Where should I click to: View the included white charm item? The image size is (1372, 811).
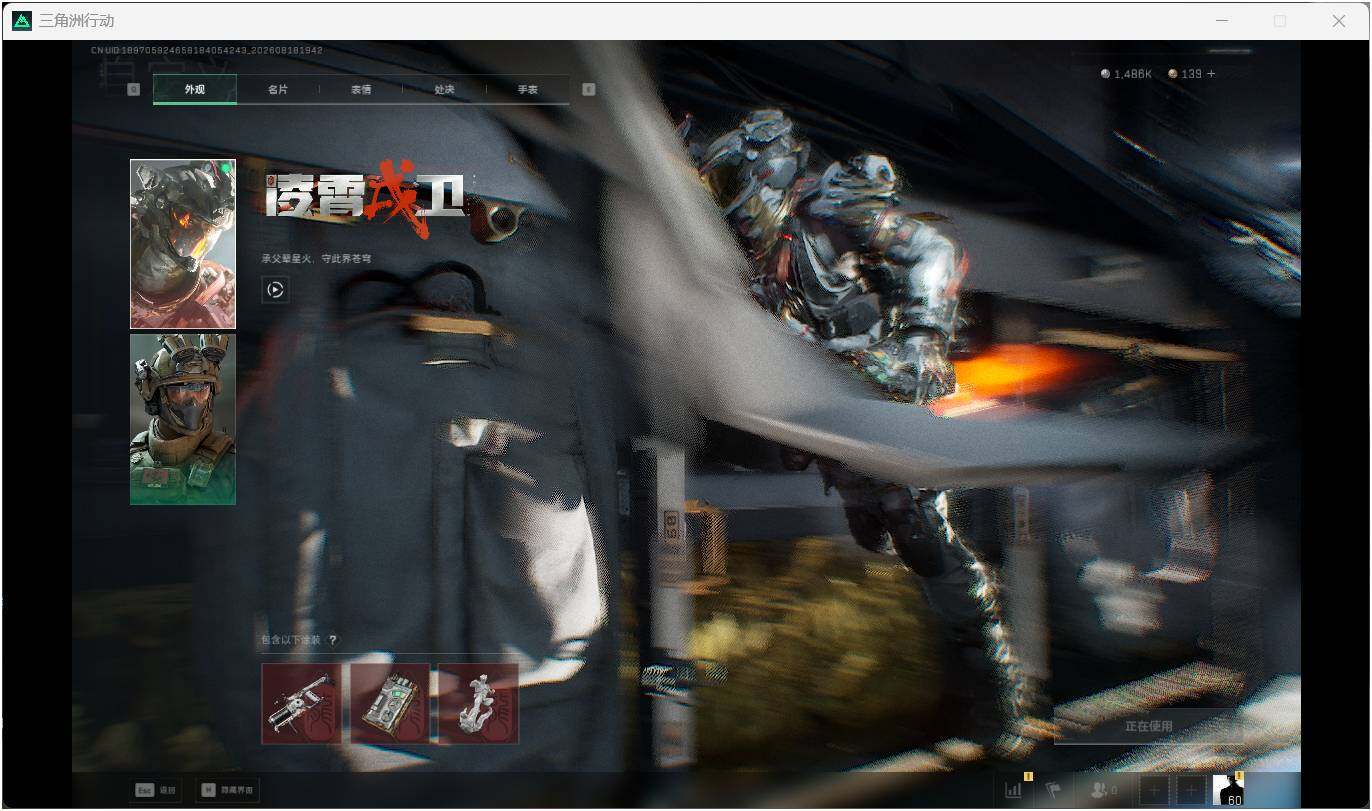click(x=478, y=703)
